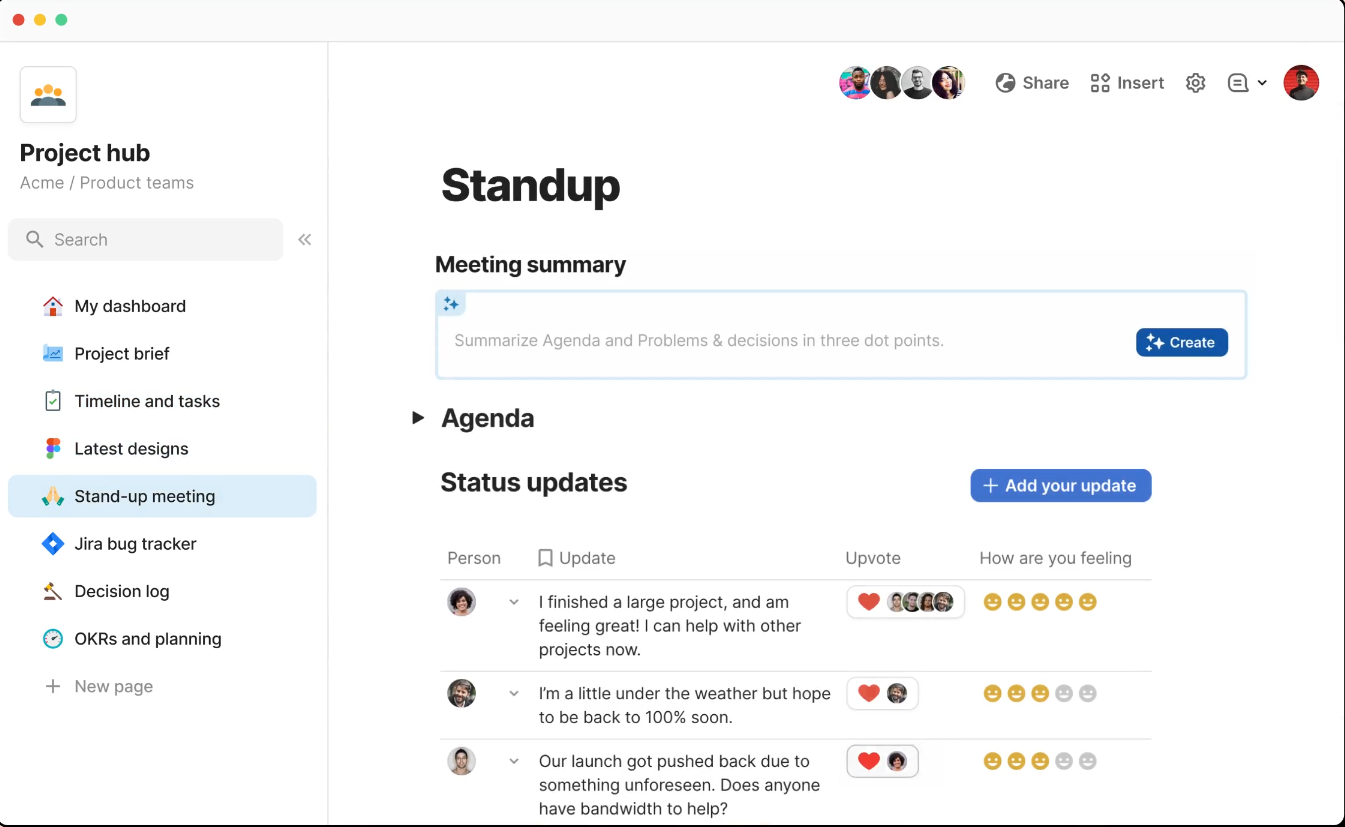Click the Jira bug tracker diamond icon

[x=53, y=544]
